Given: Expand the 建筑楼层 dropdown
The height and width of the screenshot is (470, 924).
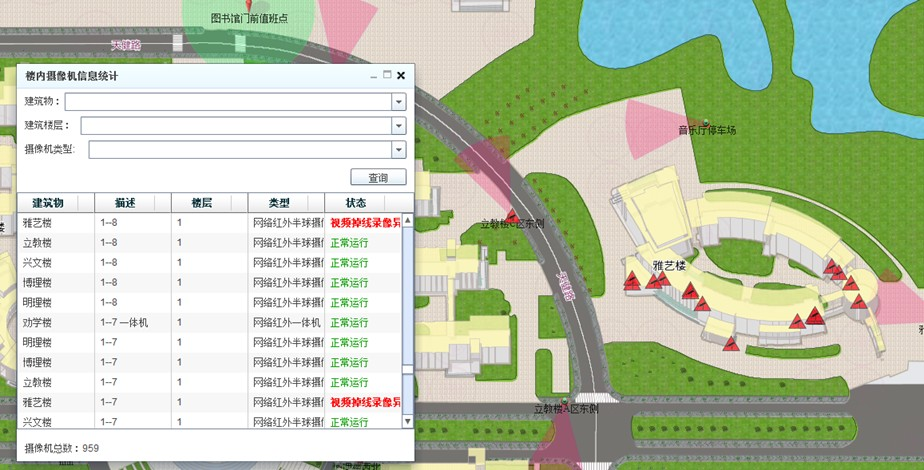Looking at the screenshot, I should coord(398,126).
